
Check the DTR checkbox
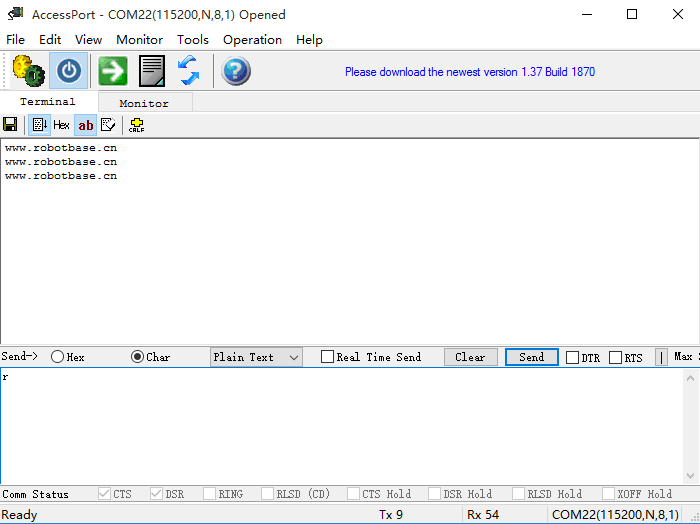click(x=573, y=358)
